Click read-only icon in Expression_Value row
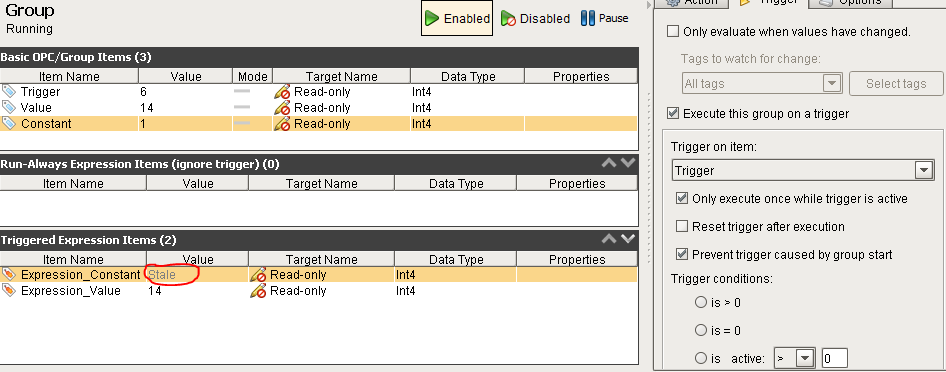The image size is (946, 372). tap(258, 291)
